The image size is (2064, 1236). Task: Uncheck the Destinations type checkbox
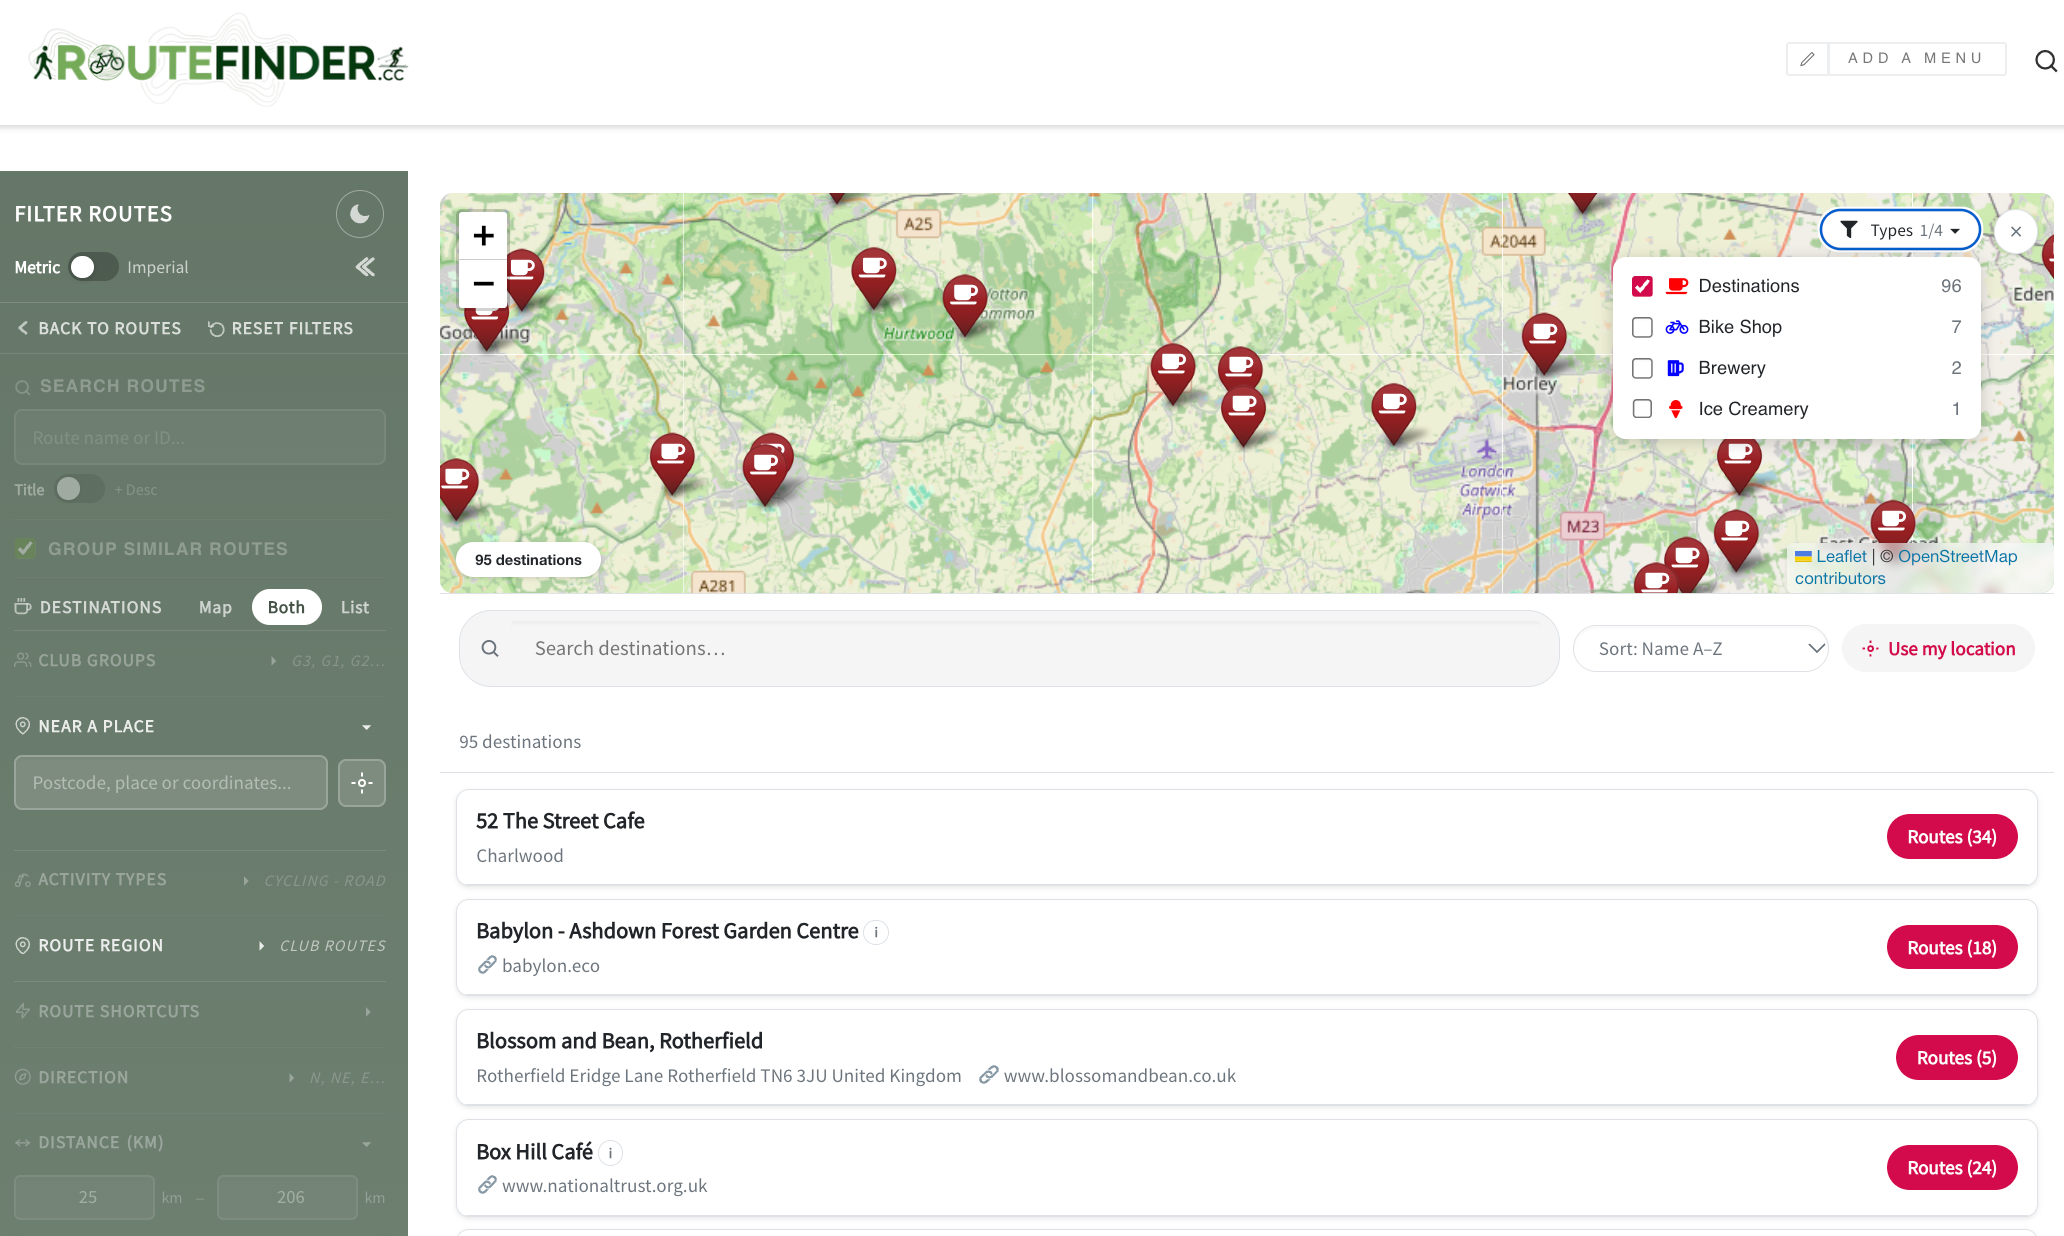tap(1642, 286)
